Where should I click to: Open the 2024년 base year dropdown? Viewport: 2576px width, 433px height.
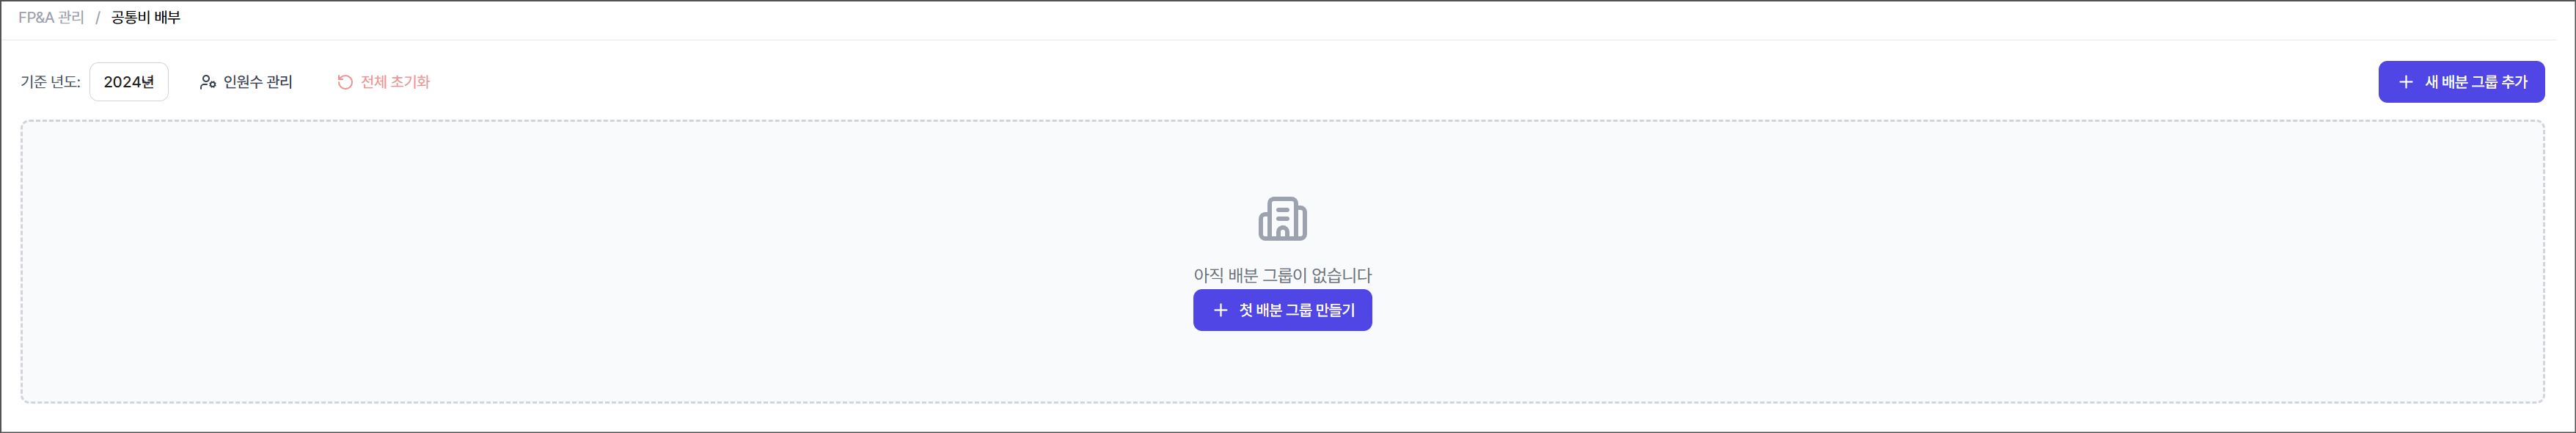[x=129, y=82]
